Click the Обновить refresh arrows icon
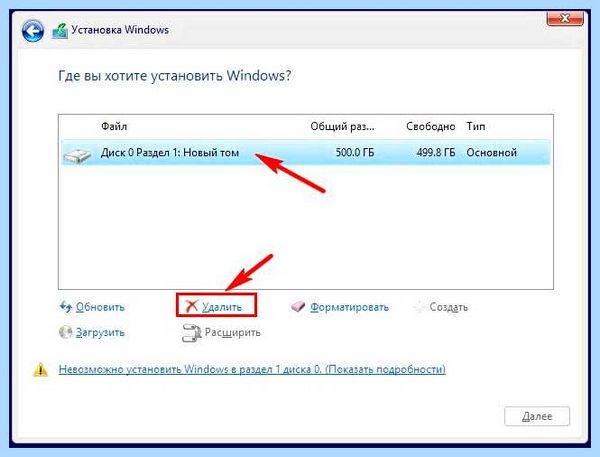Viewport: 600px width, 457px height. coord(66,307)
